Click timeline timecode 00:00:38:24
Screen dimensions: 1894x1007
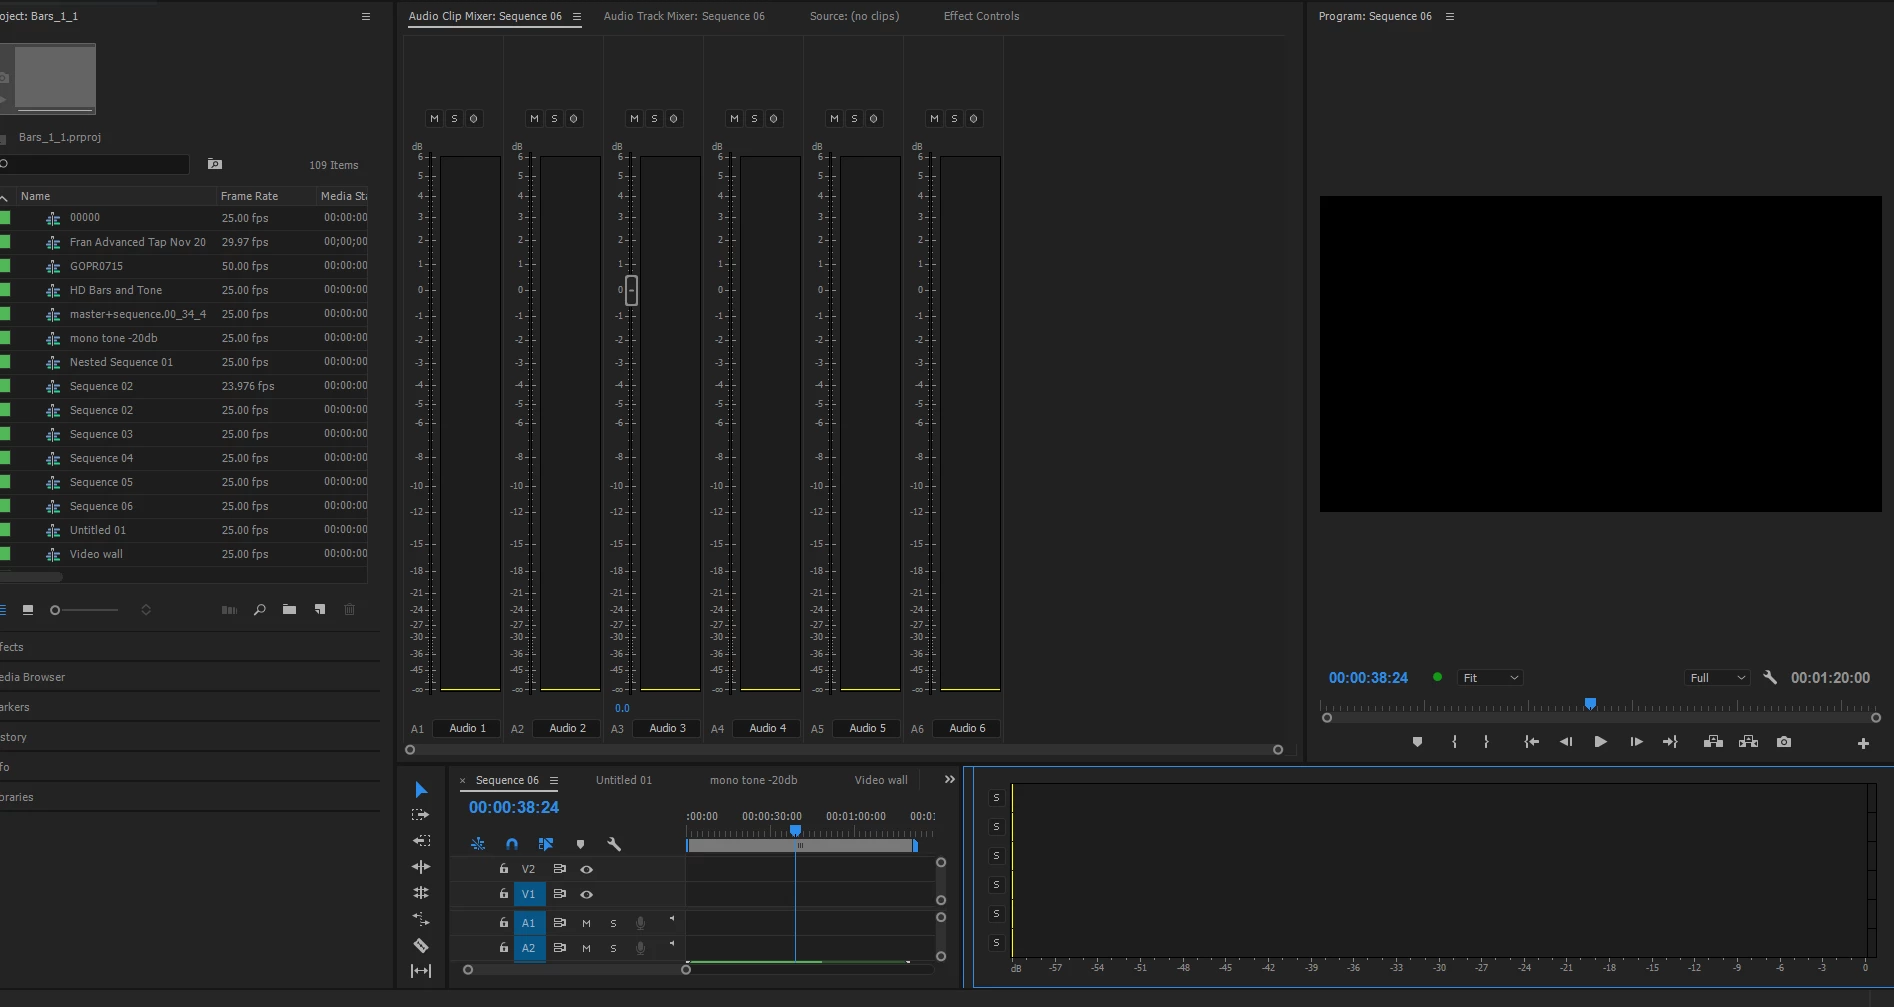point(514,807)
